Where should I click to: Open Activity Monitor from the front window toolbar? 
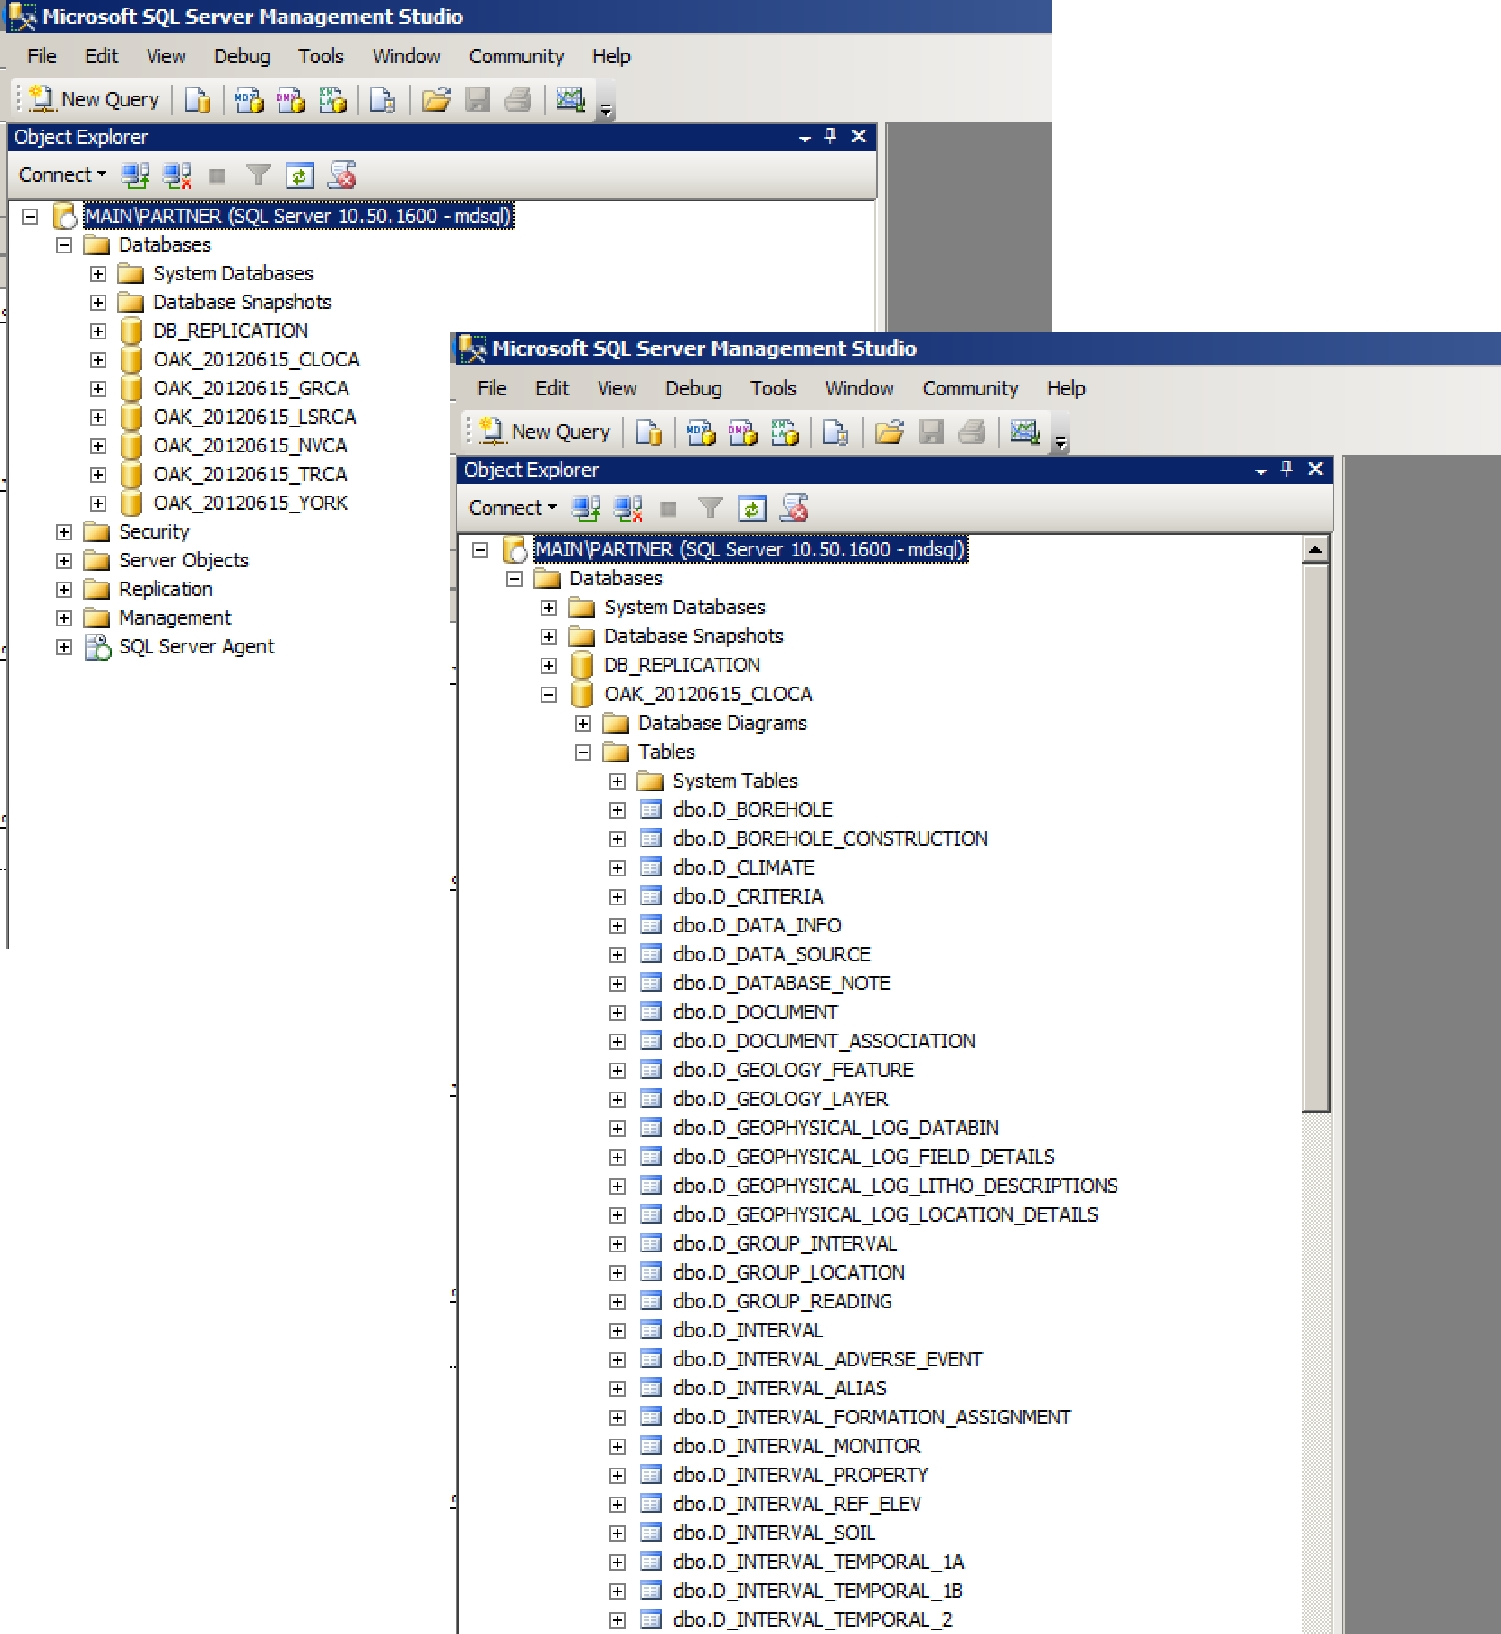[x=1025, y=431]
